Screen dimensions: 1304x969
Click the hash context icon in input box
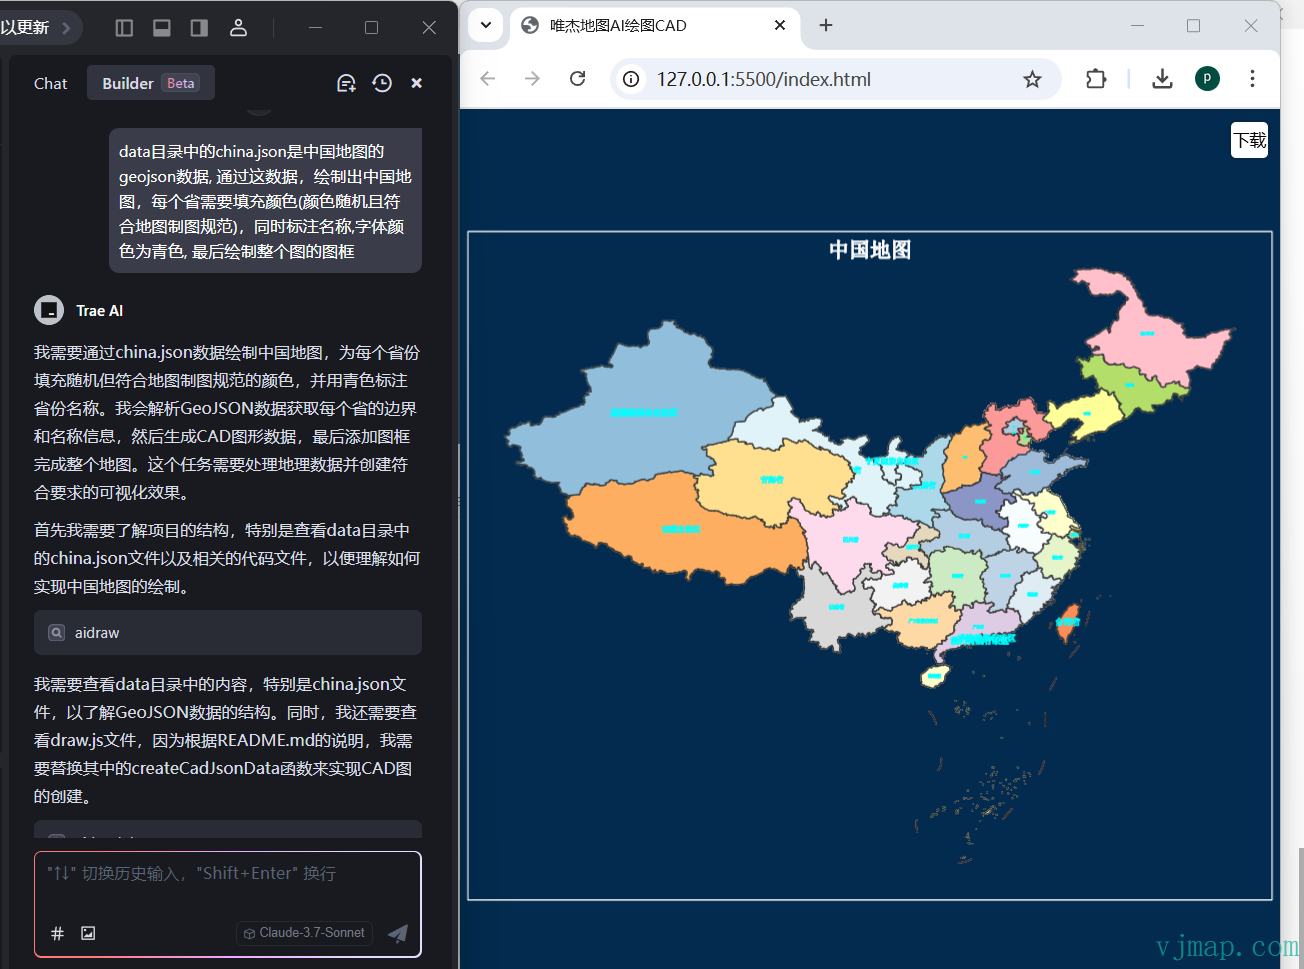pos(57,933)
